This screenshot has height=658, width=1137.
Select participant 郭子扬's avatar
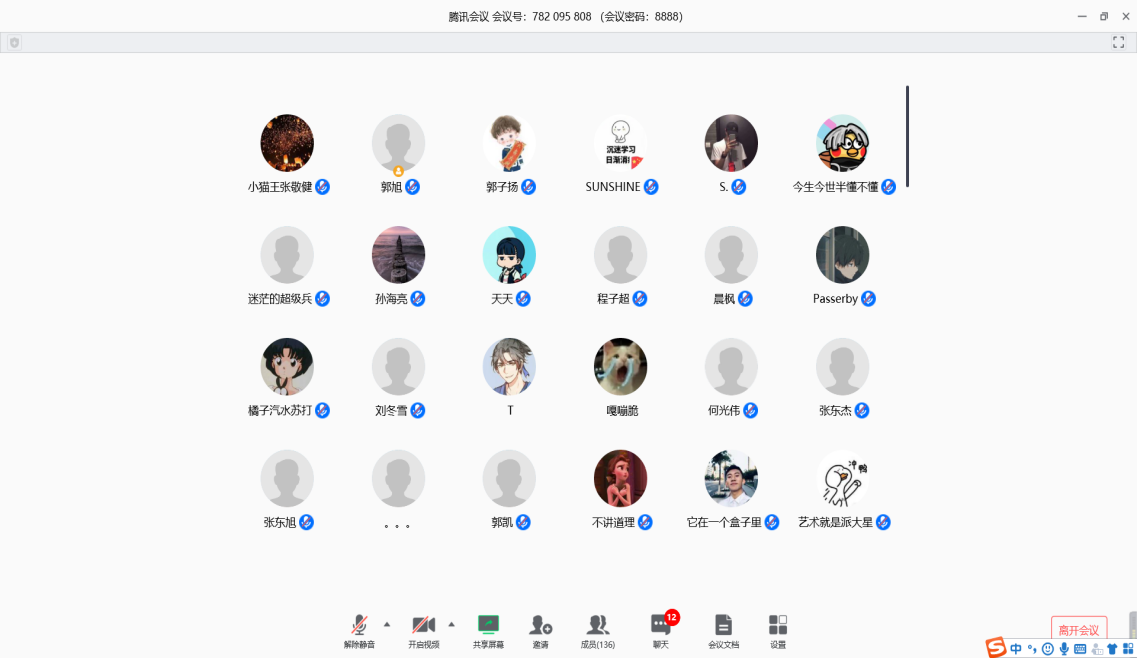(x=509, y=143)
